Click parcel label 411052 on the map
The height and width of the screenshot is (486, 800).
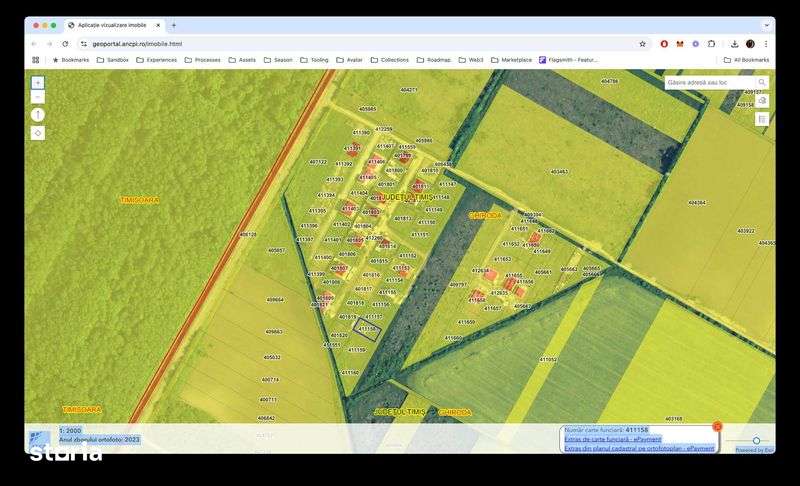(548, 359)
